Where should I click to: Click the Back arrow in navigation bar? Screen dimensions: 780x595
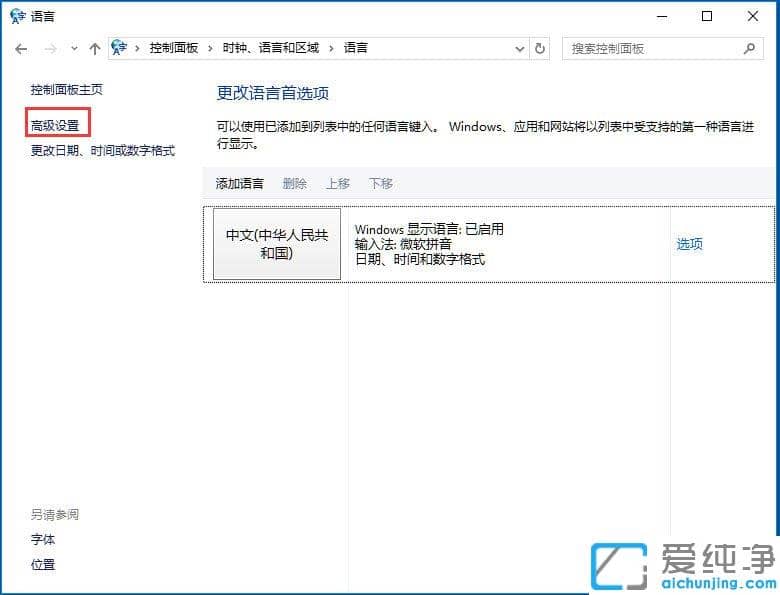click(21, 48)
